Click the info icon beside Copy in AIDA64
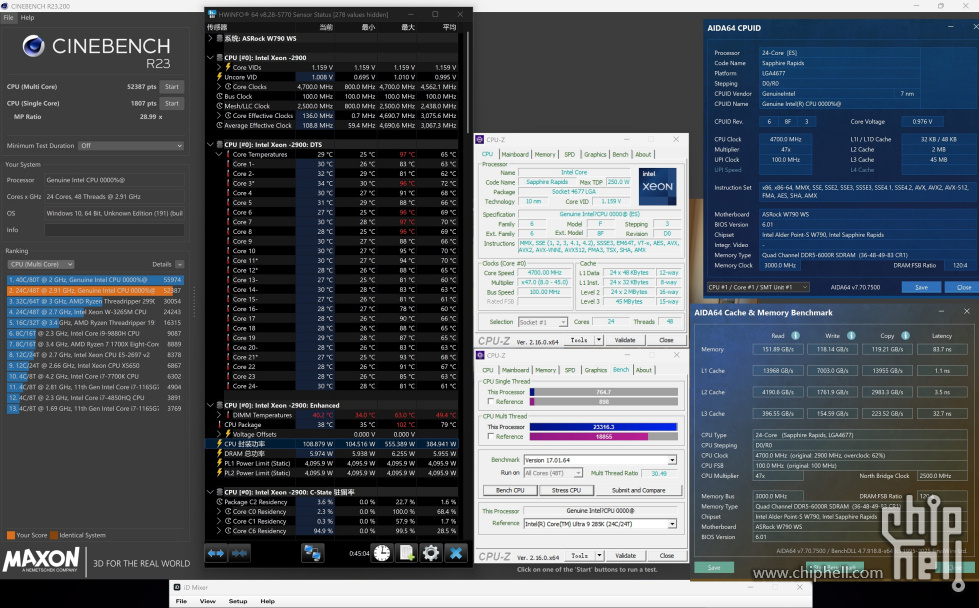Screen dimensions: 979x608 click(905, 336)
